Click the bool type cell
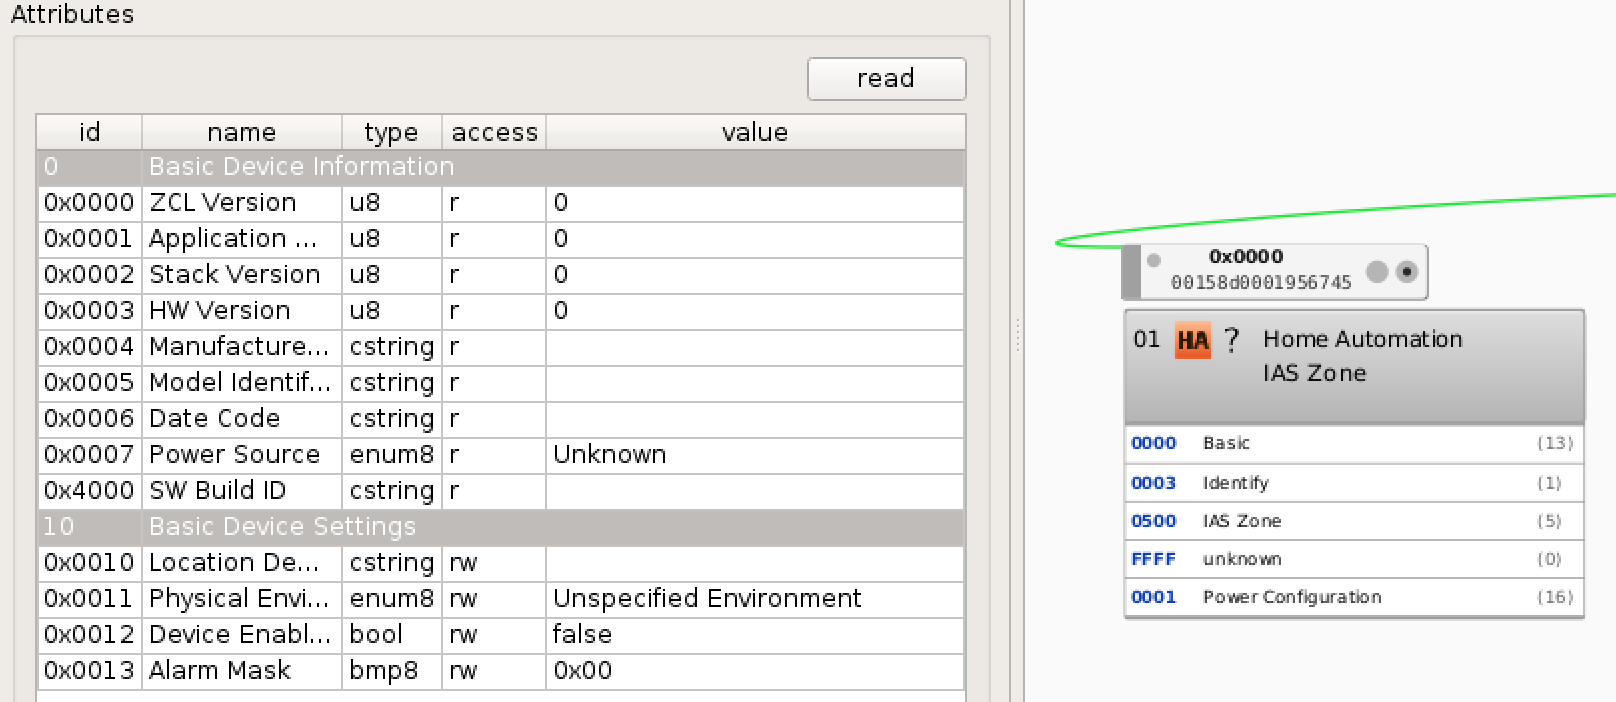 tap(392, 635)
